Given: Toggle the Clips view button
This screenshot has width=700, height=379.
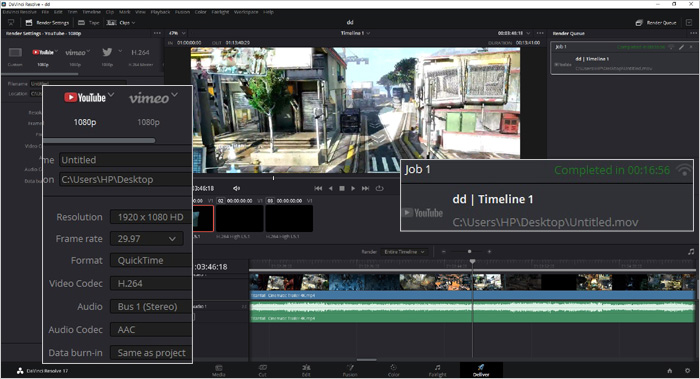Looking at the screenshot, I should (x=118, y=22).
